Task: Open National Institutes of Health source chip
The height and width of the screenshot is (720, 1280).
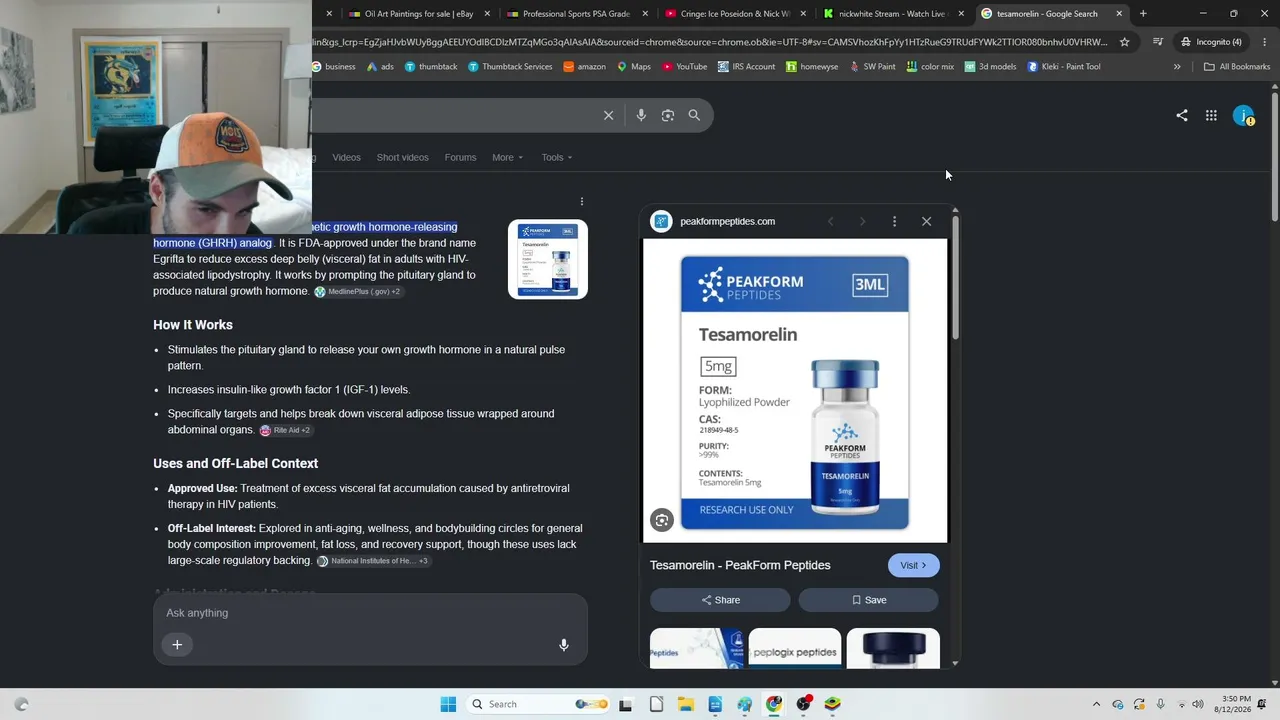Action: (373, 561)
